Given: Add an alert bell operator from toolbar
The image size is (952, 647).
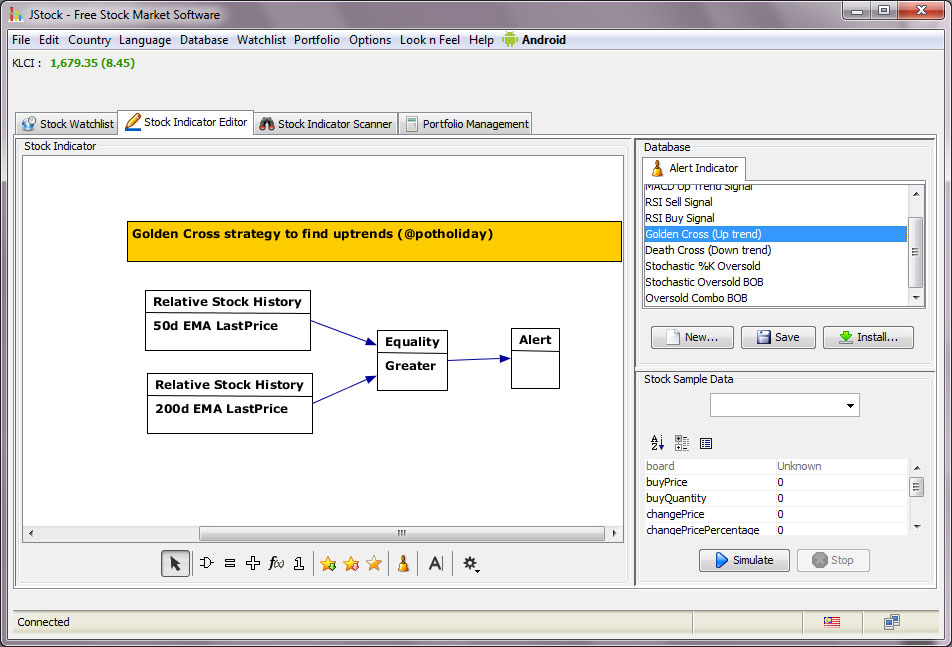Looking at the screenshot, I should [403, 563].
